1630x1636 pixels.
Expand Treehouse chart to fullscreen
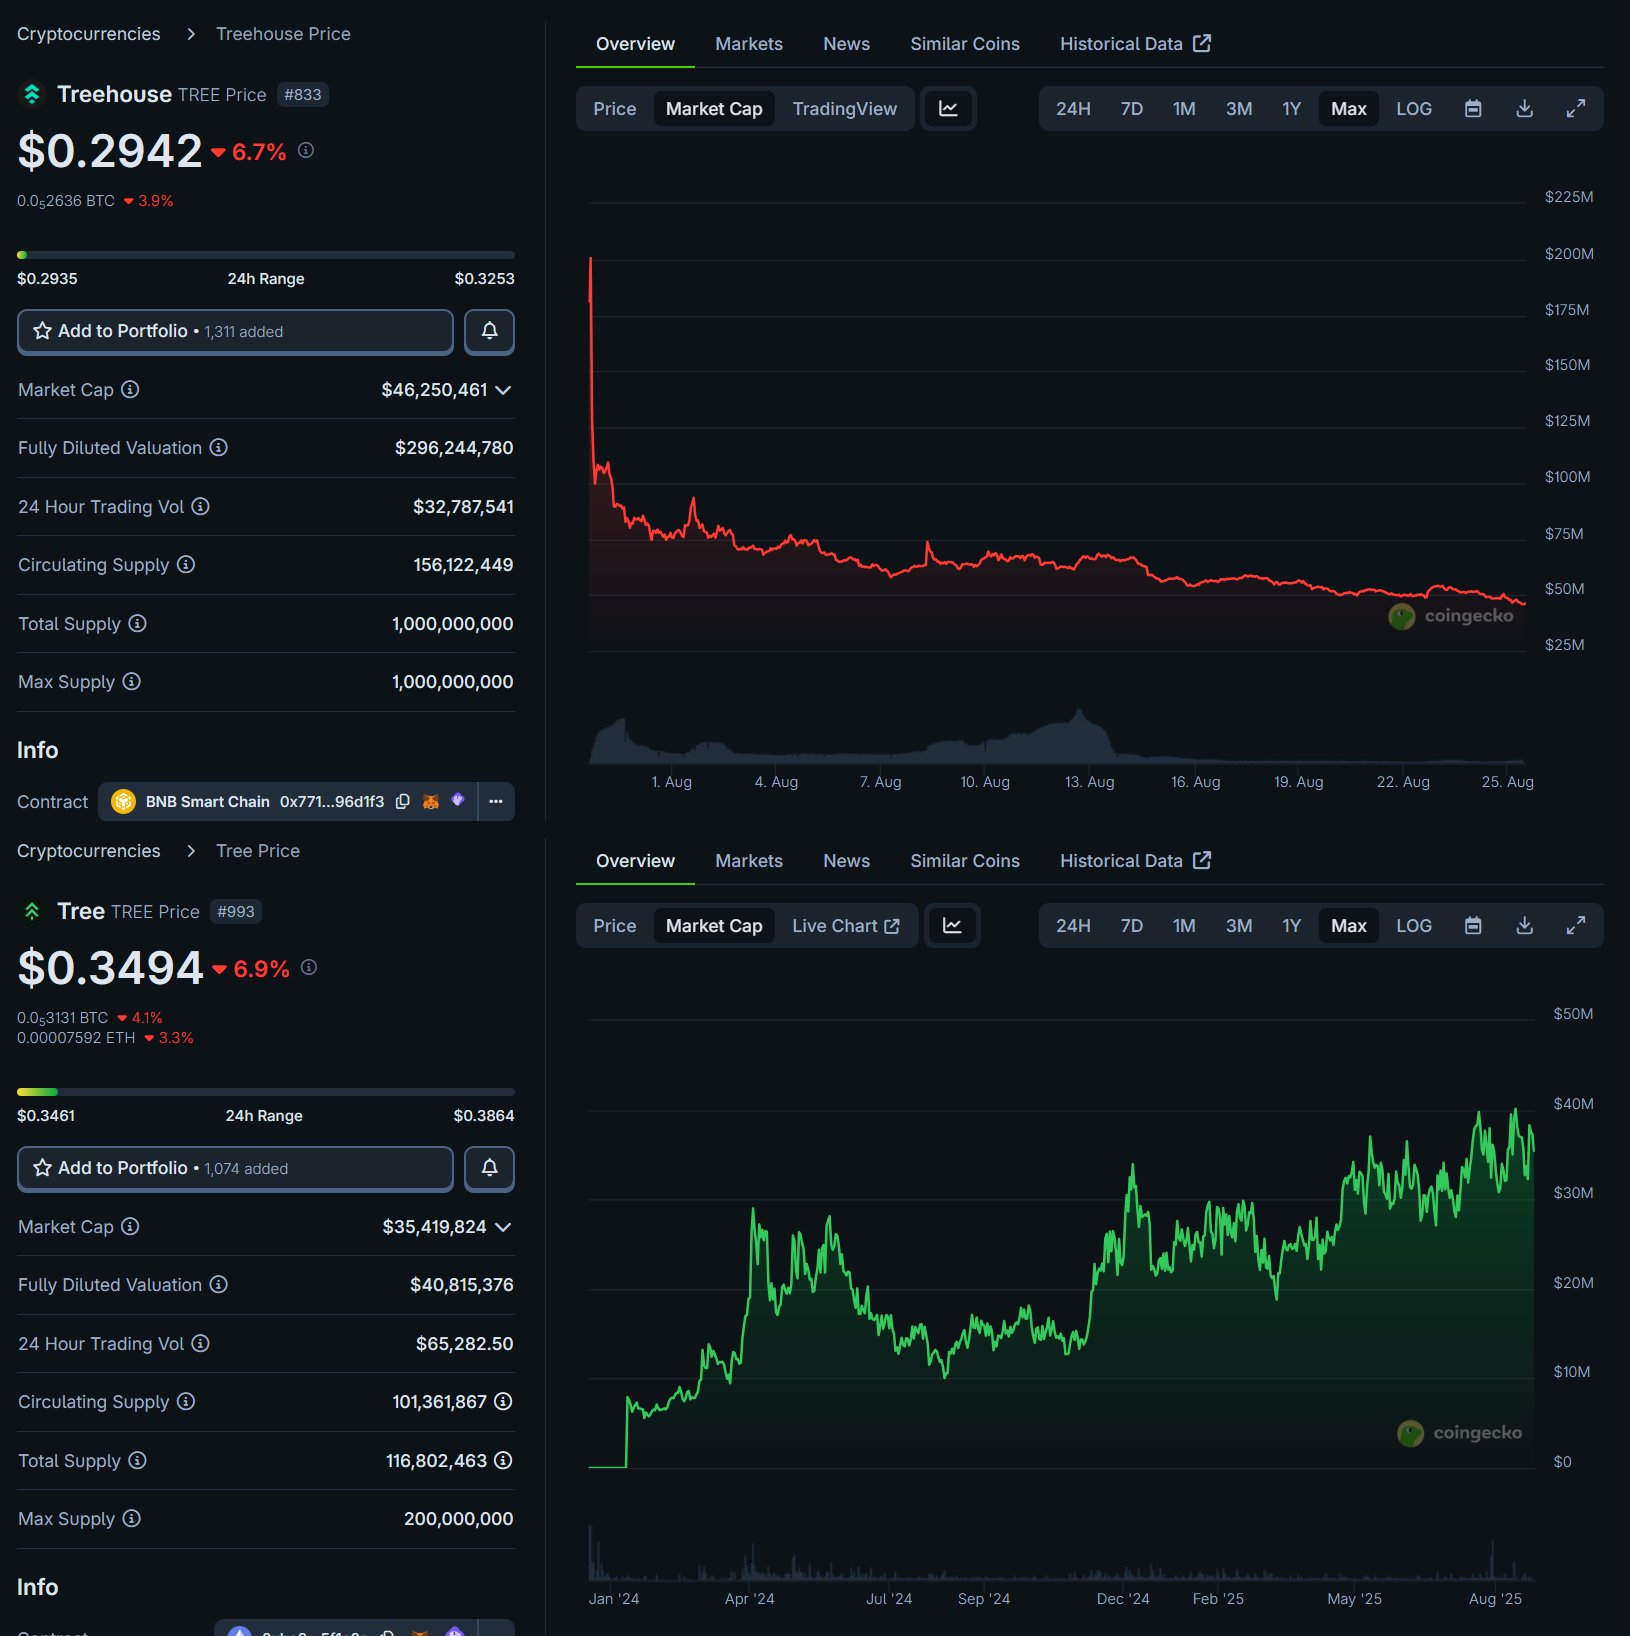point(1576,109)
